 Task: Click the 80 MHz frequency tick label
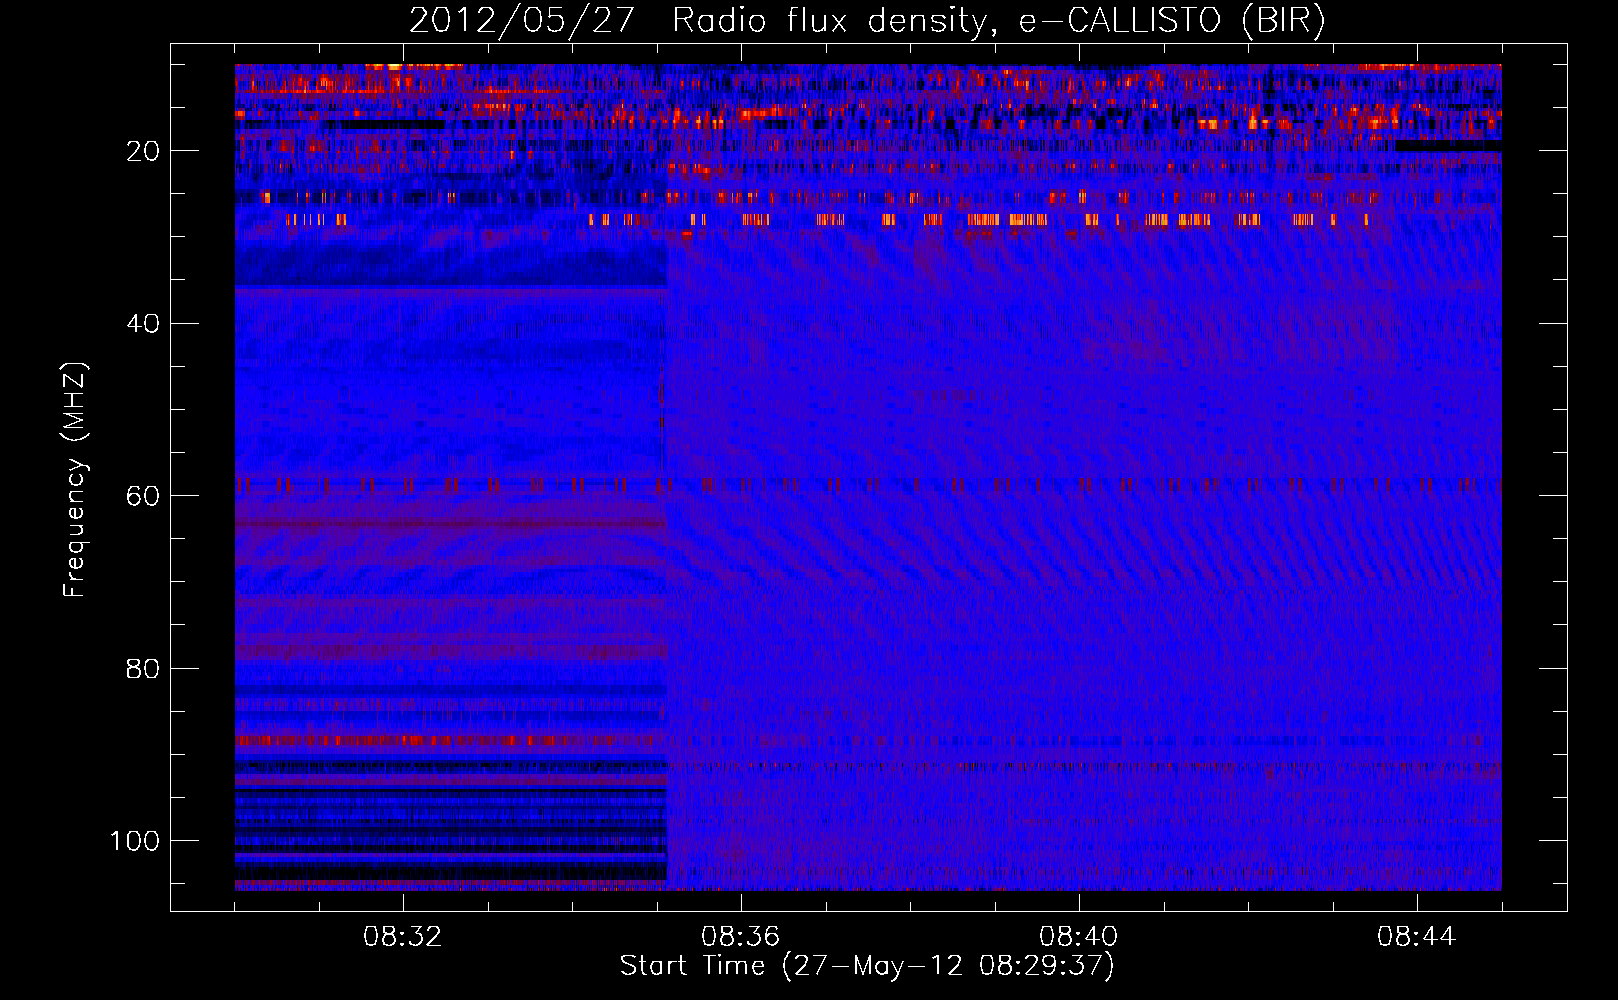[x=143, y=669]
